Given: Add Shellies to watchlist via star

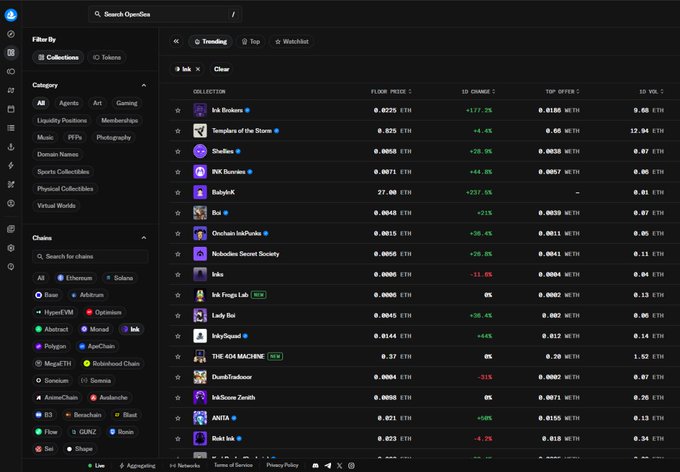Looking at the screenshot, I should point(178,151).
